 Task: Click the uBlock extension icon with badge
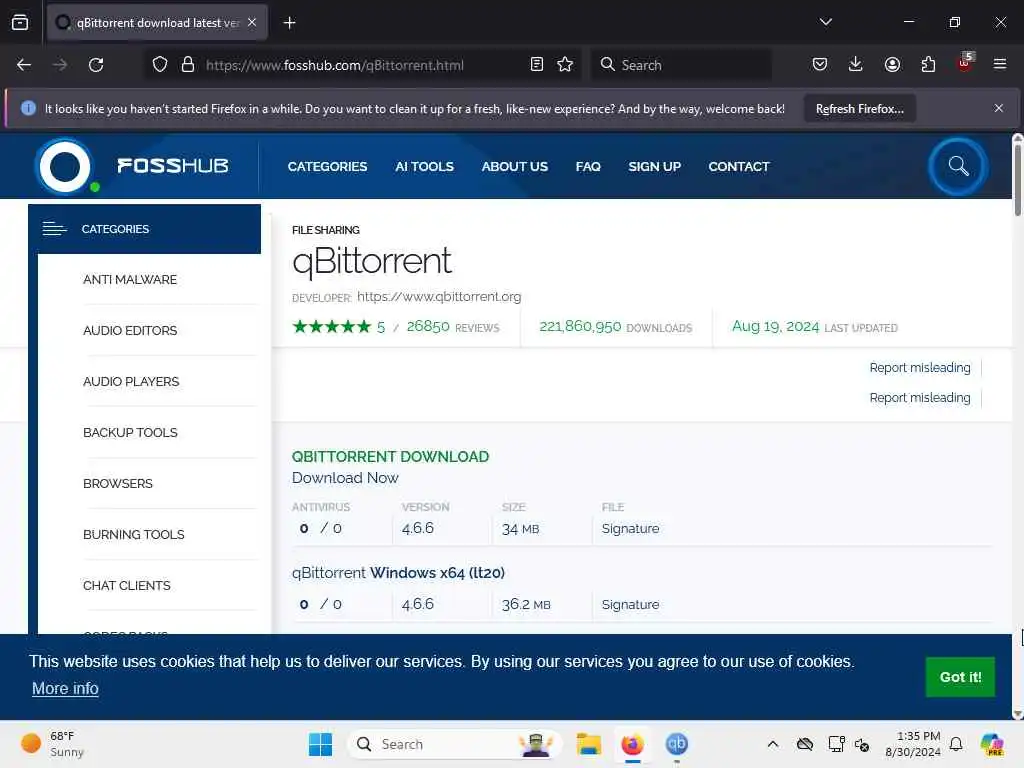coord(965,63)
